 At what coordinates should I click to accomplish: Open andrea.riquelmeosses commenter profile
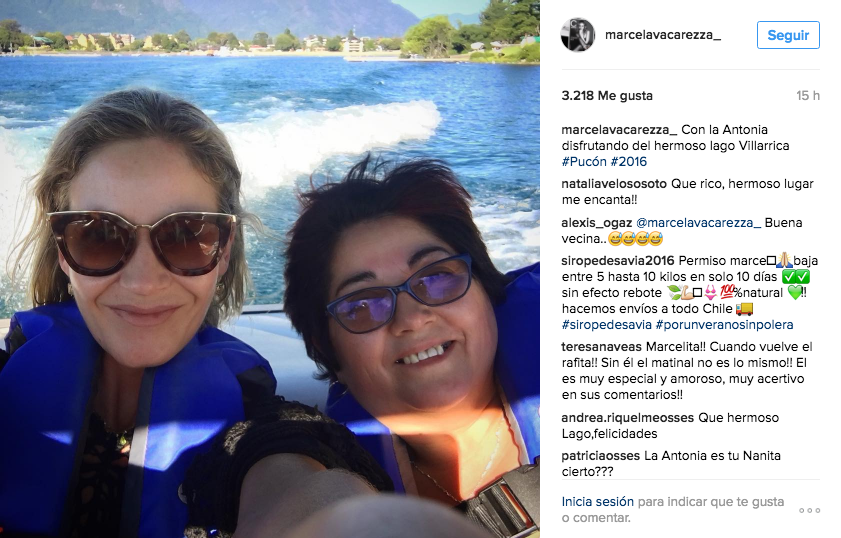[x=628, y=418]
